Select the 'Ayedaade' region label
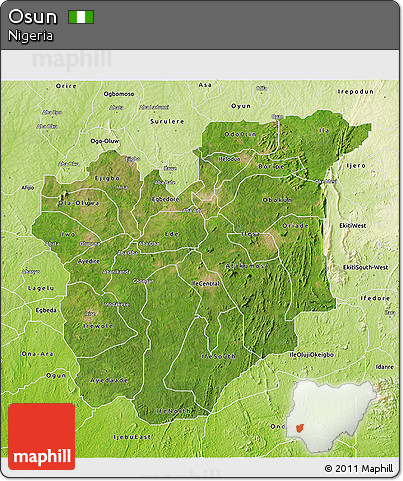The height and width of the screenshot is (481, 403). 109,380
